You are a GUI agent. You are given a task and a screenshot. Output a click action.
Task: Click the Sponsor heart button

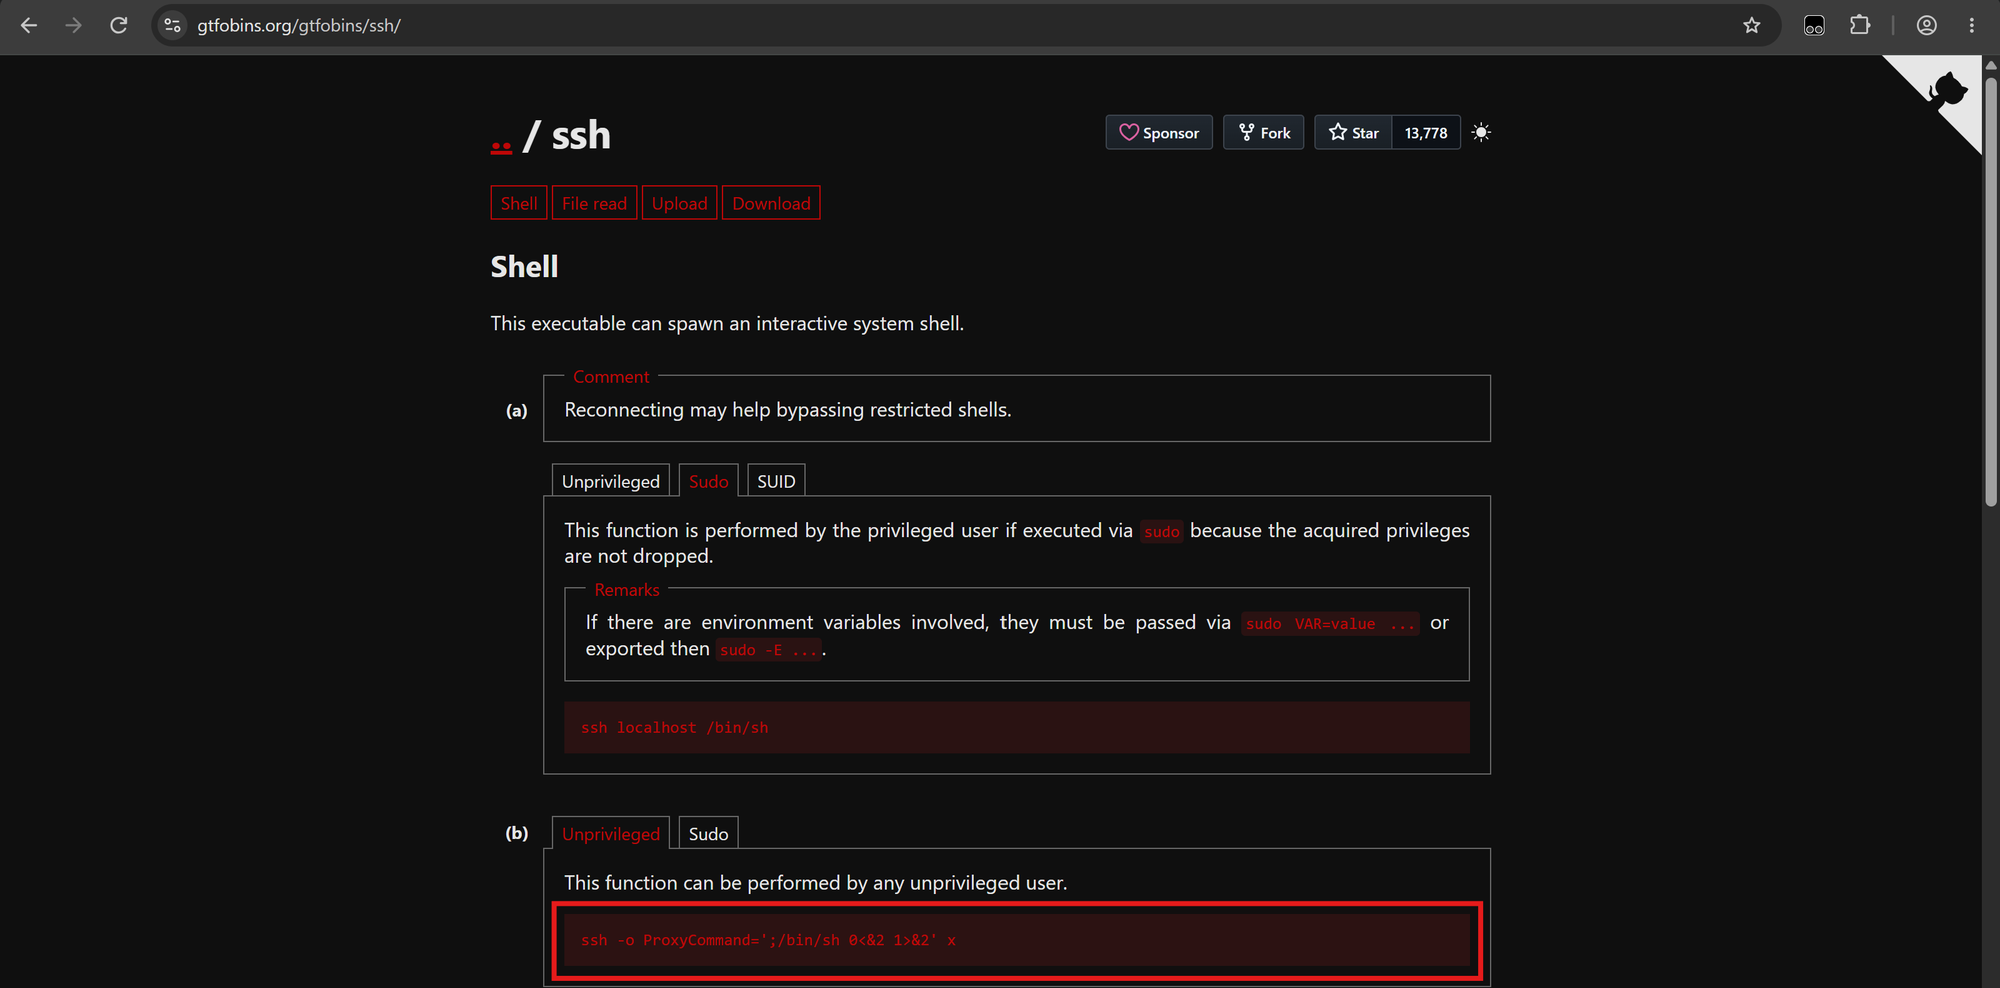coord(1159,132)
